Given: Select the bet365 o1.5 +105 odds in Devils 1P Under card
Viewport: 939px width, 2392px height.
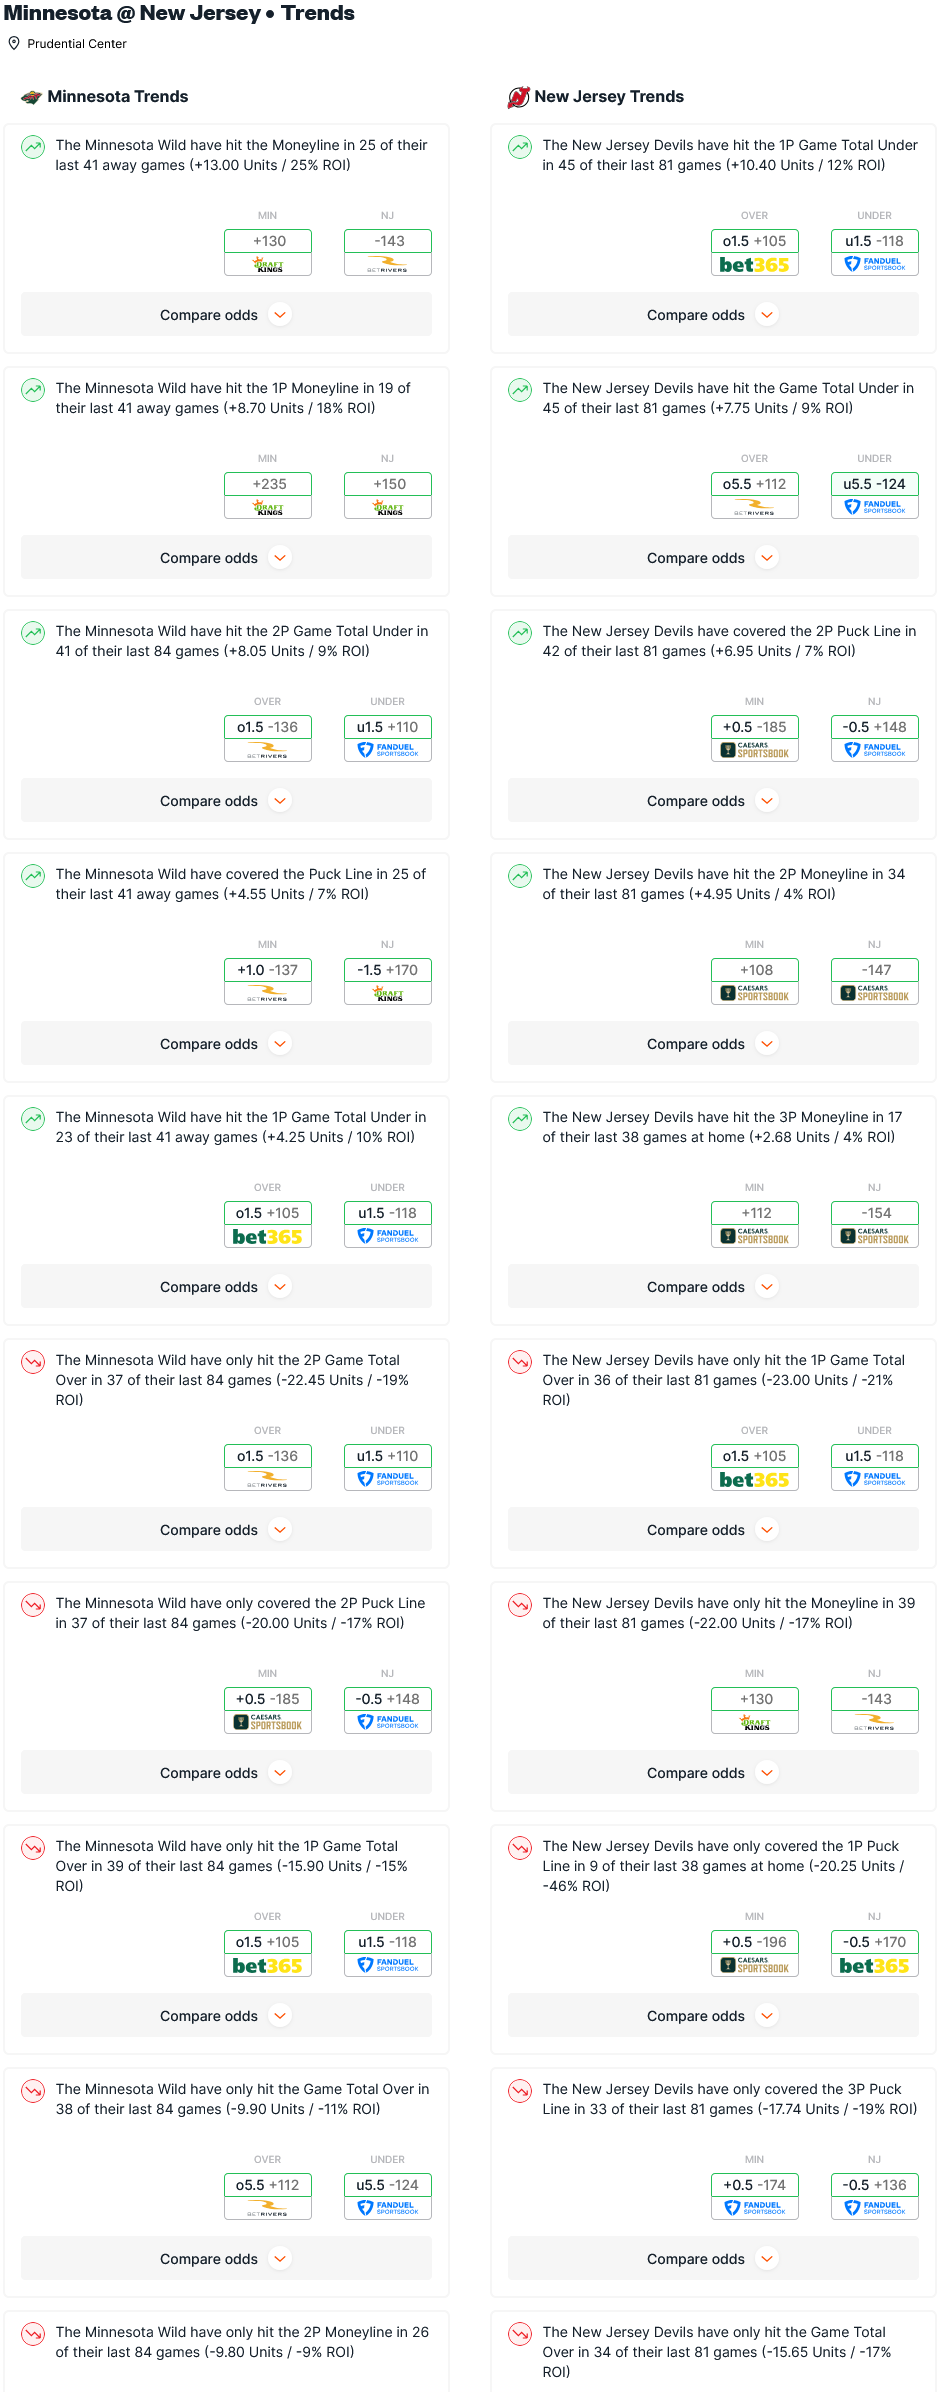Looking at the screenshot, I should tap(755, 252).
